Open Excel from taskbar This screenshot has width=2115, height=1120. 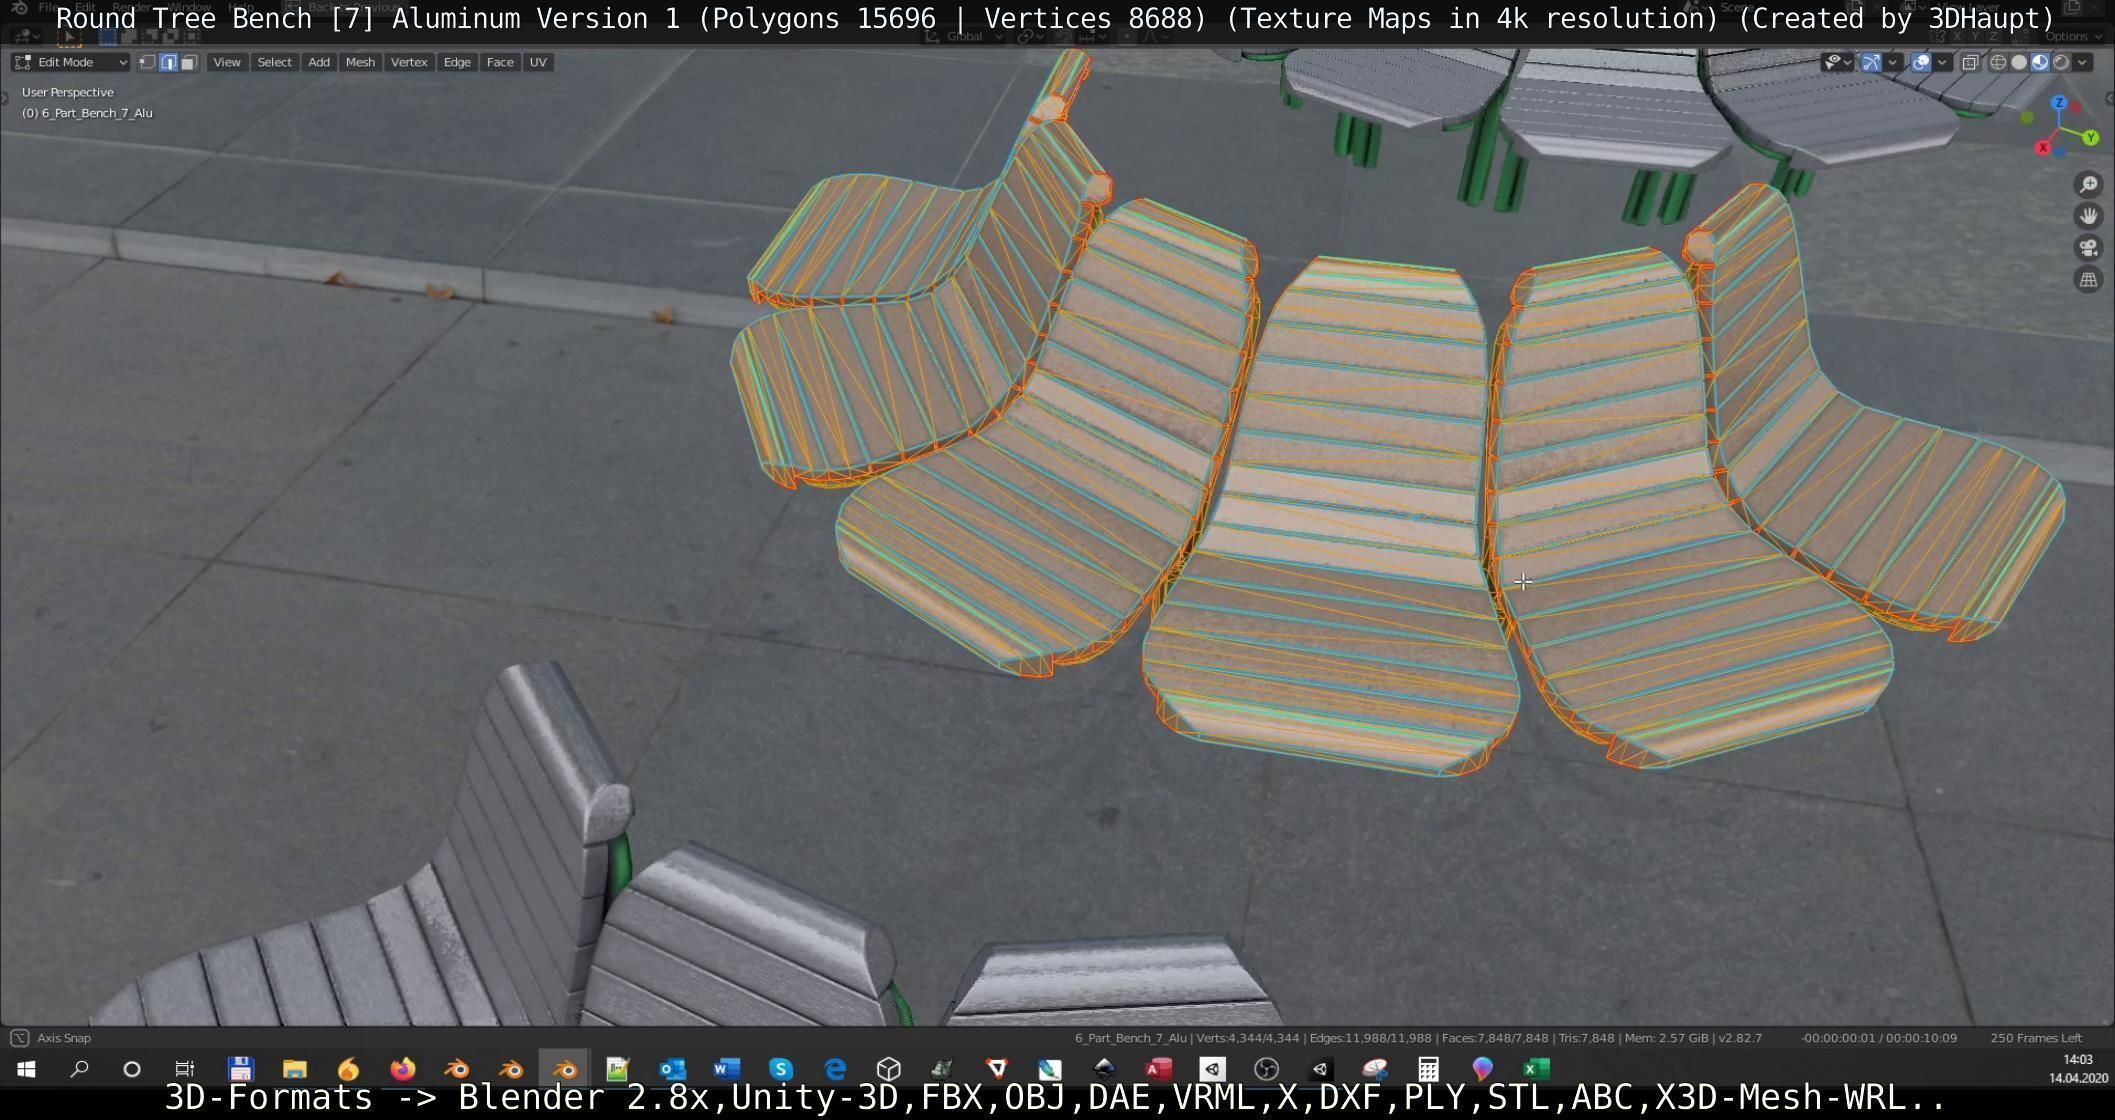click(1536, 1069)
